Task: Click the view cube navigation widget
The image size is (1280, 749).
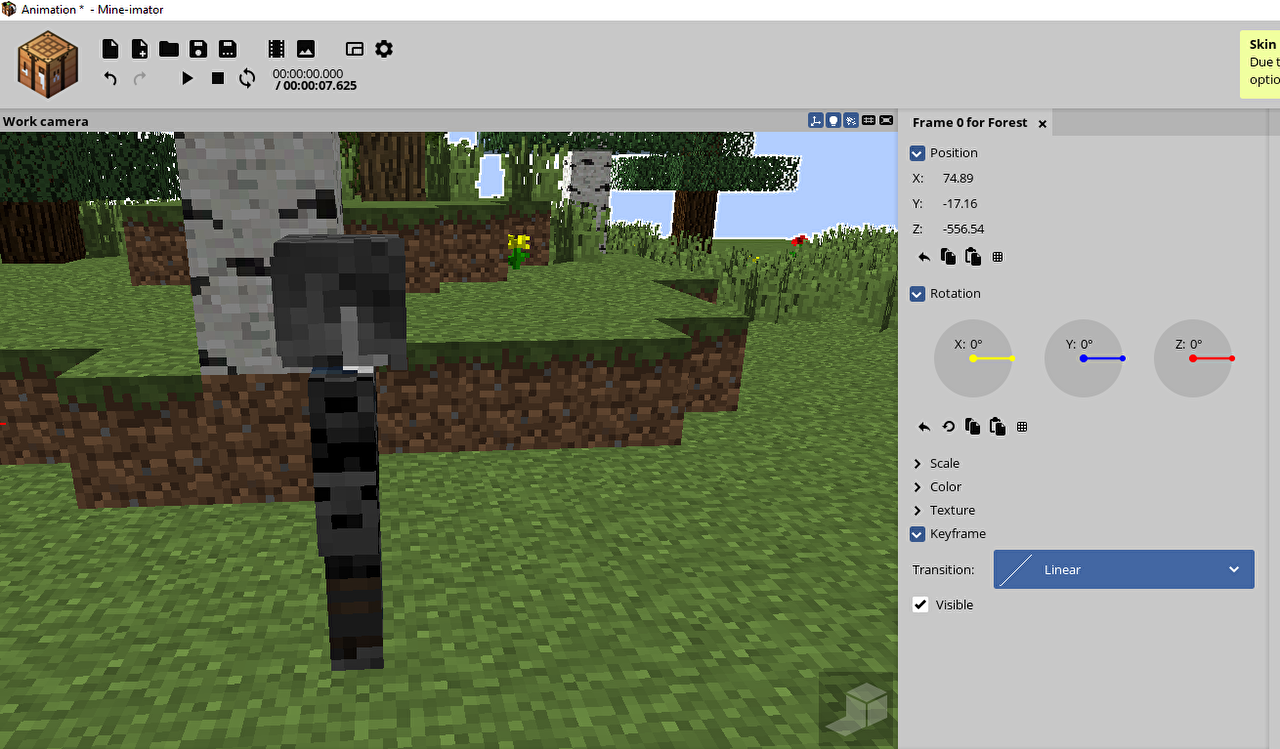Action: (857, 709)
